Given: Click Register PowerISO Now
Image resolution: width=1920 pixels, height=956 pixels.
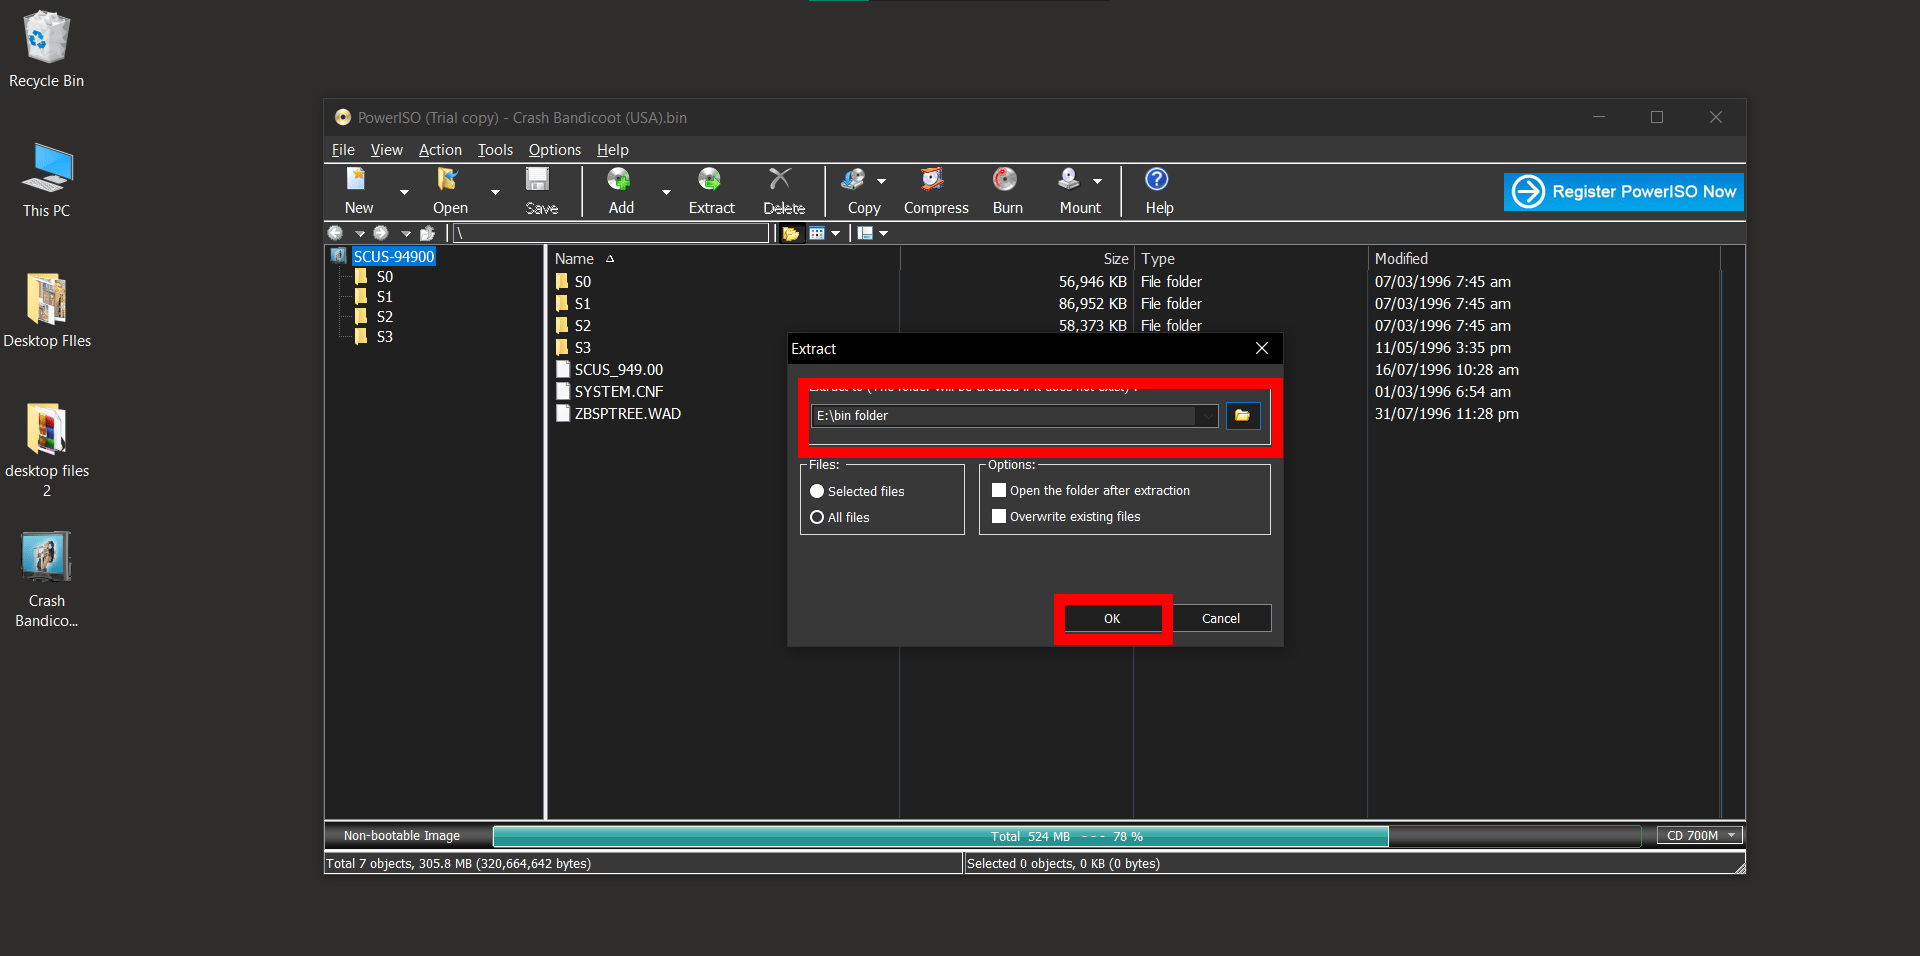Looking at the screenshot, I should tap(1622, 191).
